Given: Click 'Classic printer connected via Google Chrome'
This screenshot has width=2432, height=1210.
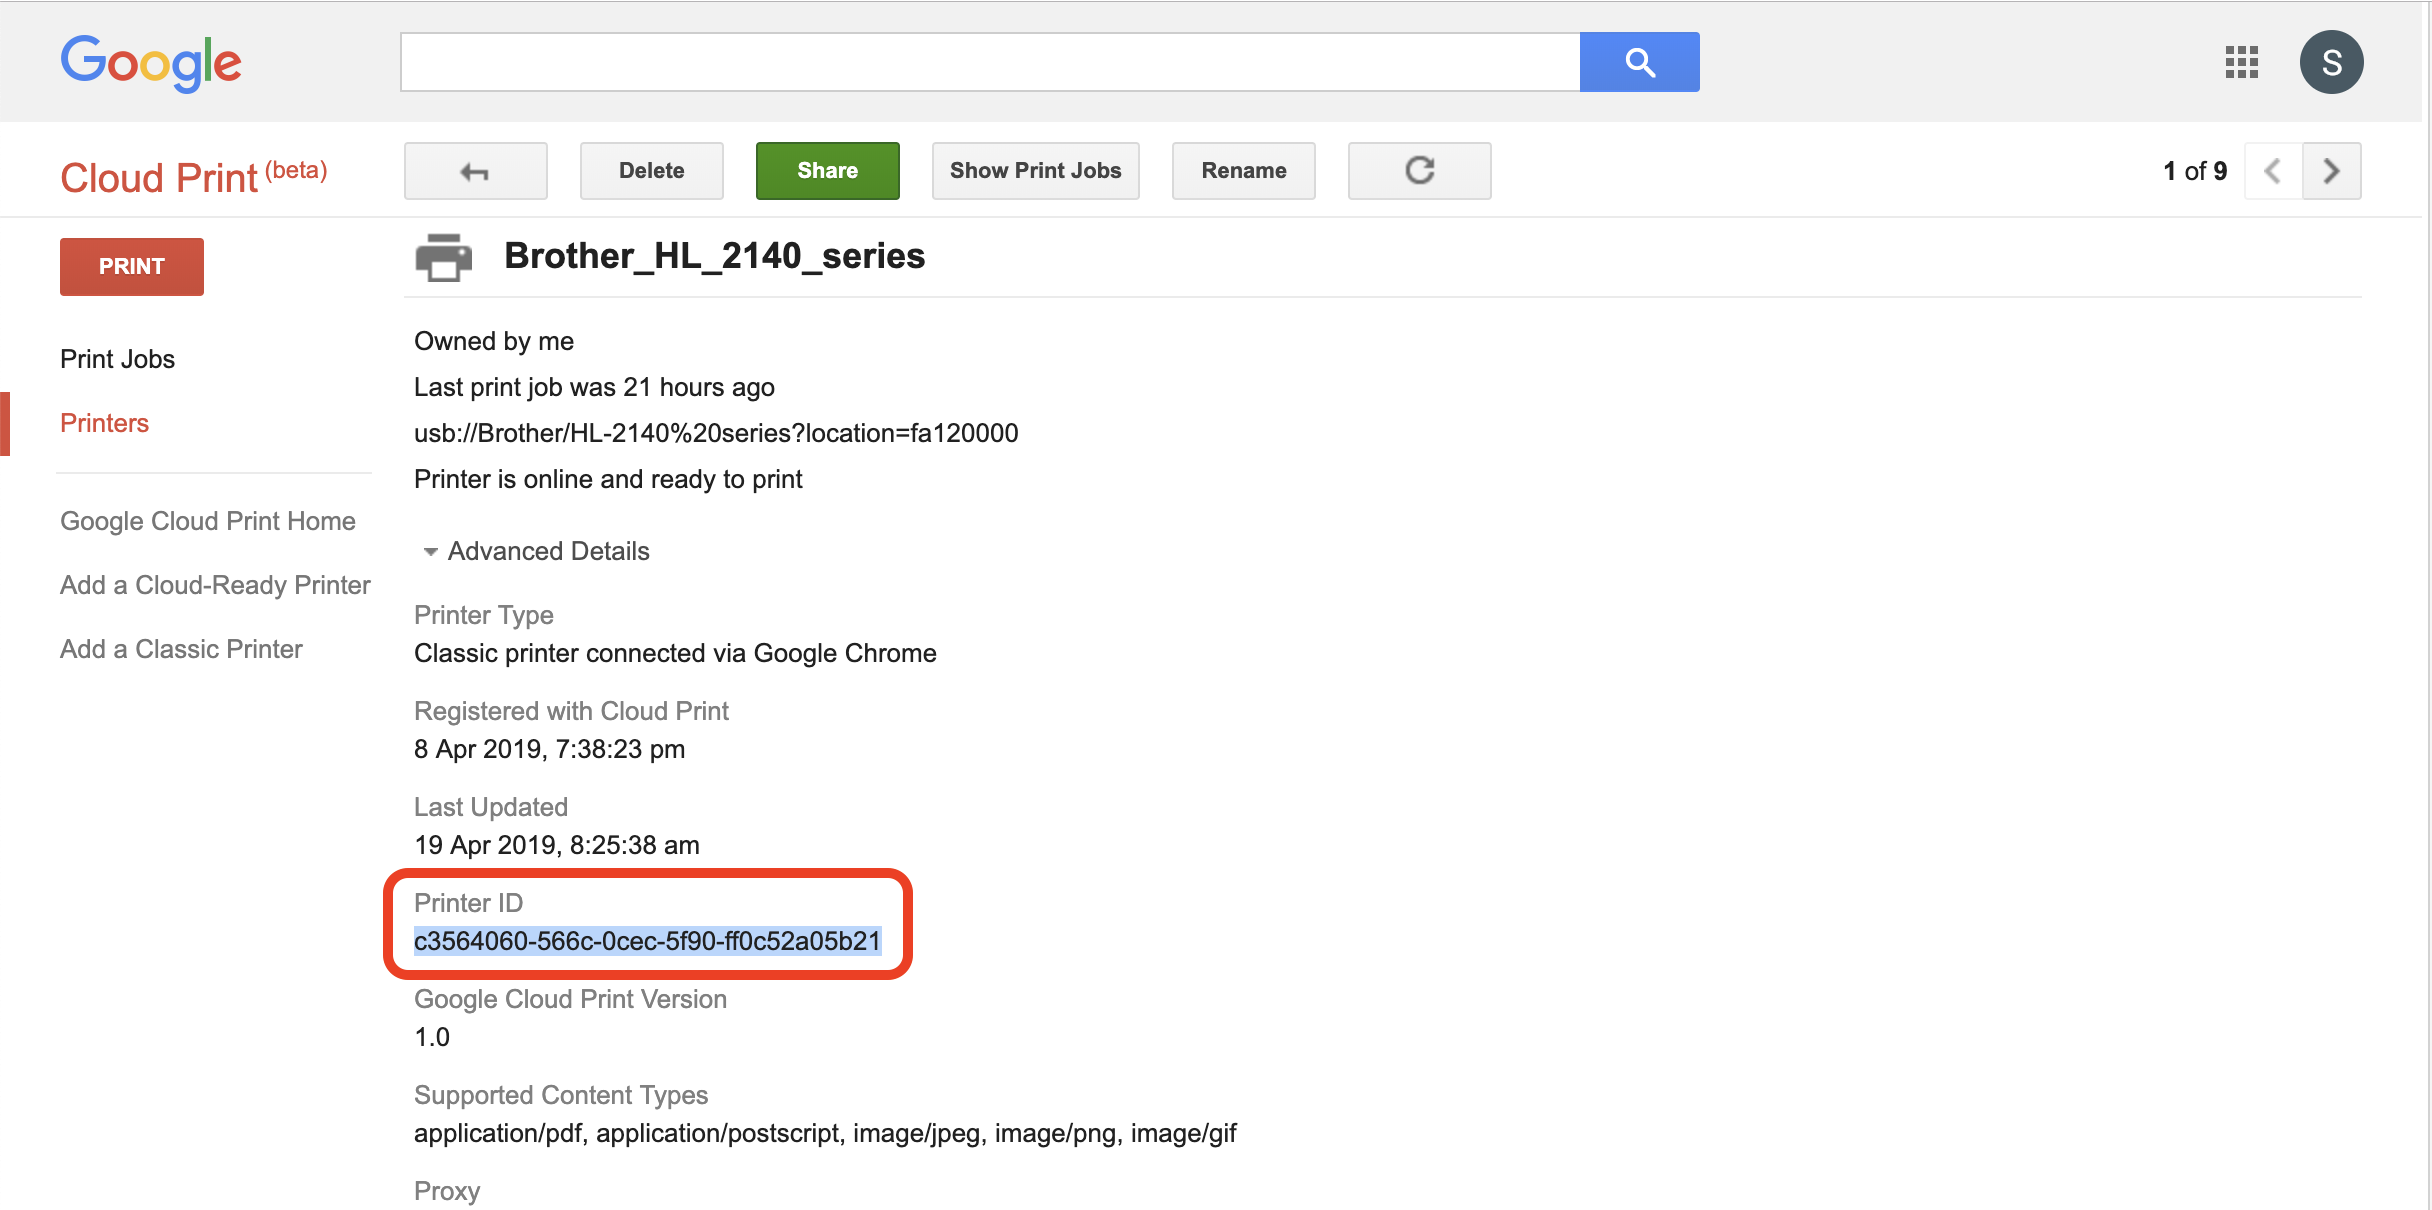Looking at the screenshot, I should point(675,653).
